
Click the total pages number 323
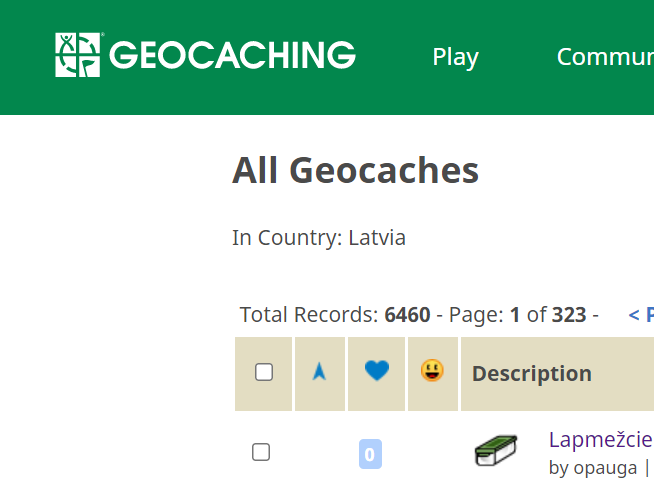[569, 315]
